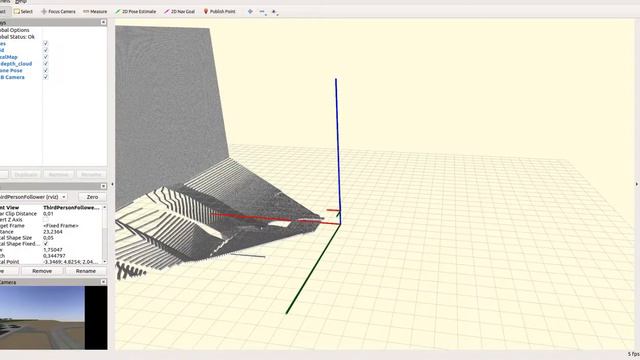Screen dimensions: 640x360
Task: Close the Displays panel
Action: coord(103,22)
